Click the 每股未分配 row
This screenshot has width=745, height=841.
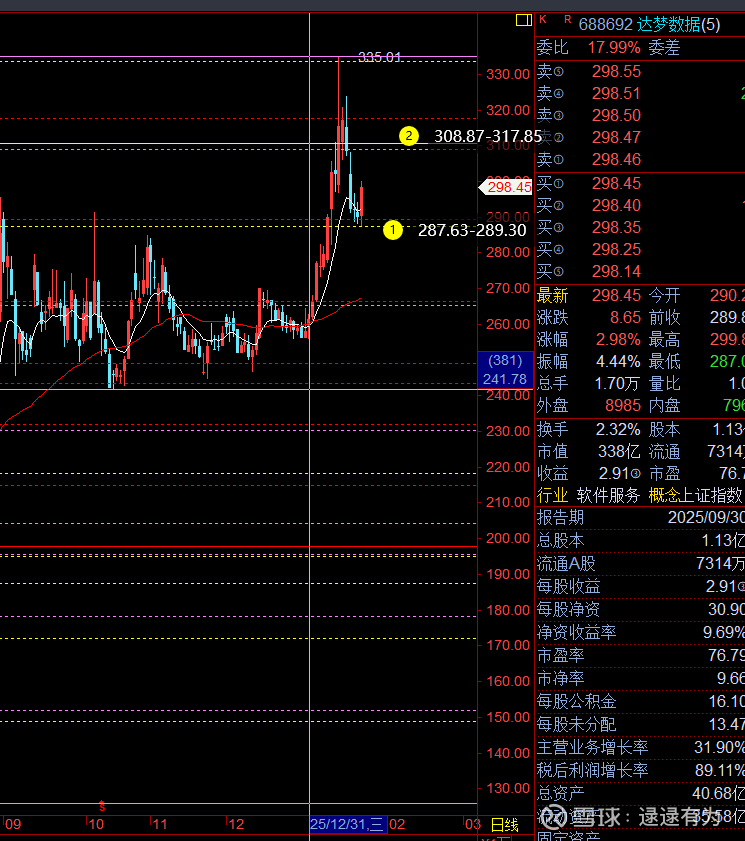click(x=640, y=725)
